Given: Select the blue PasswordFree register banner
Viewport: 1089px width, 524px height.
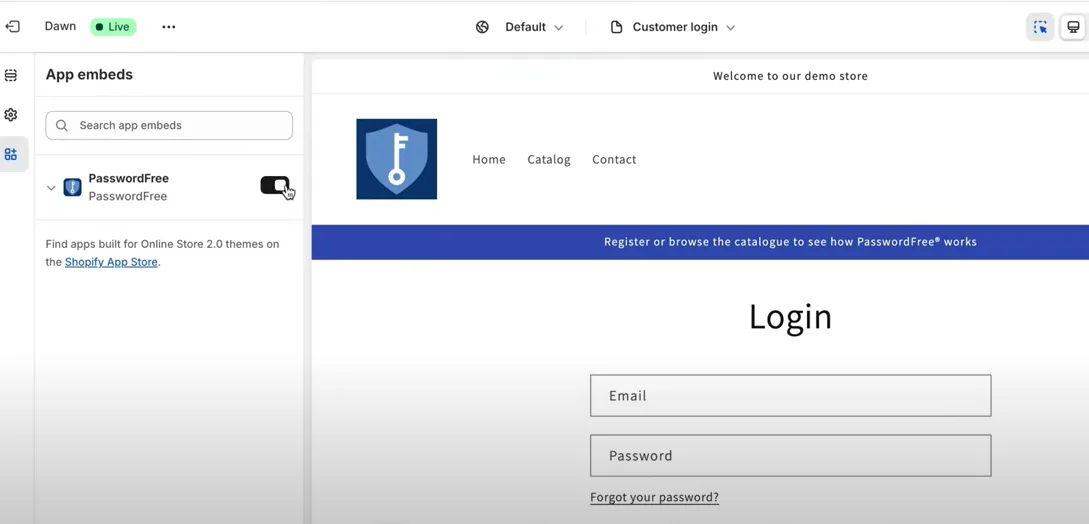Looking at the screenshot, I should (x=700, y=242).
